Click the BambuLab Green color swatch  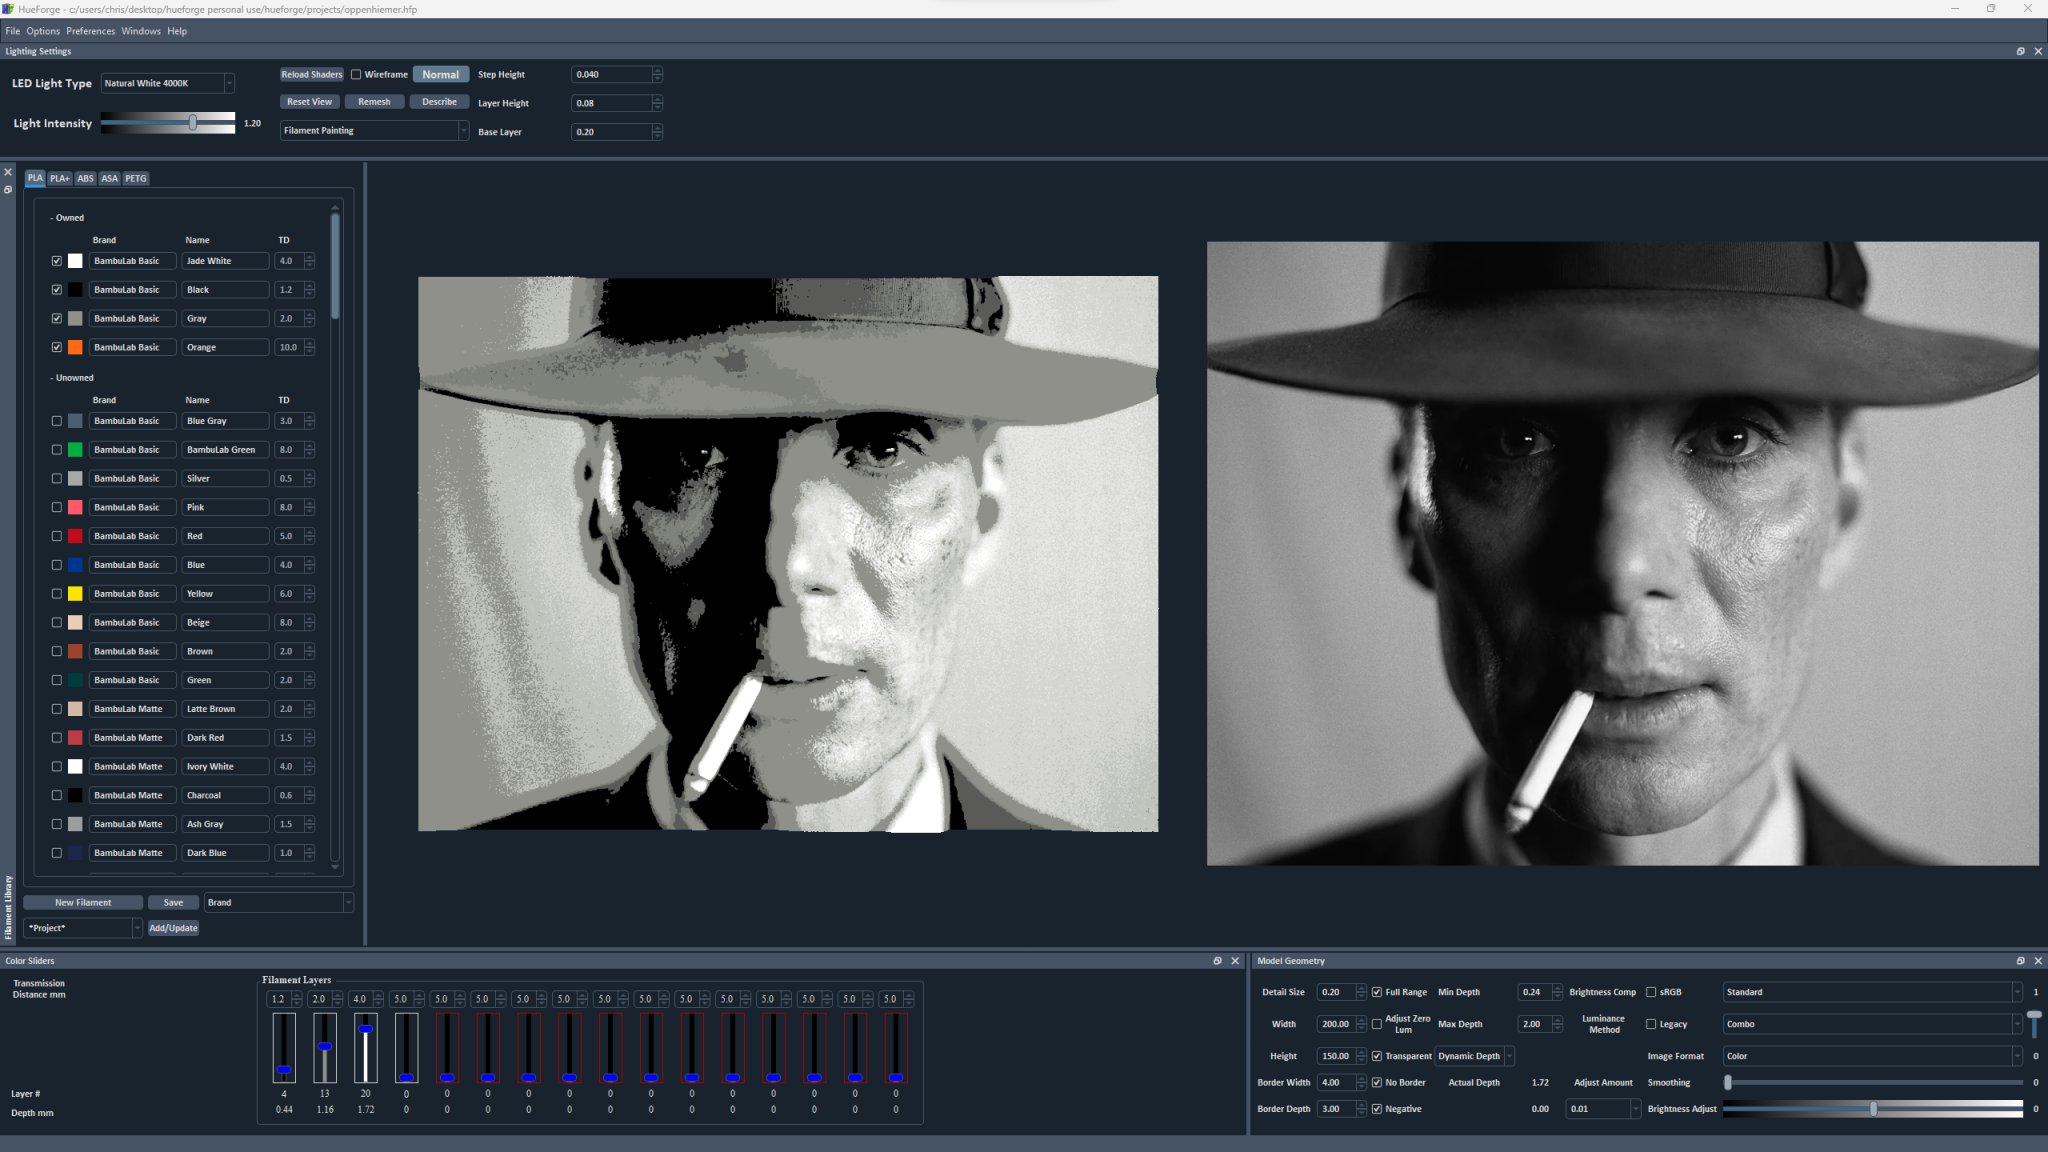75,450
